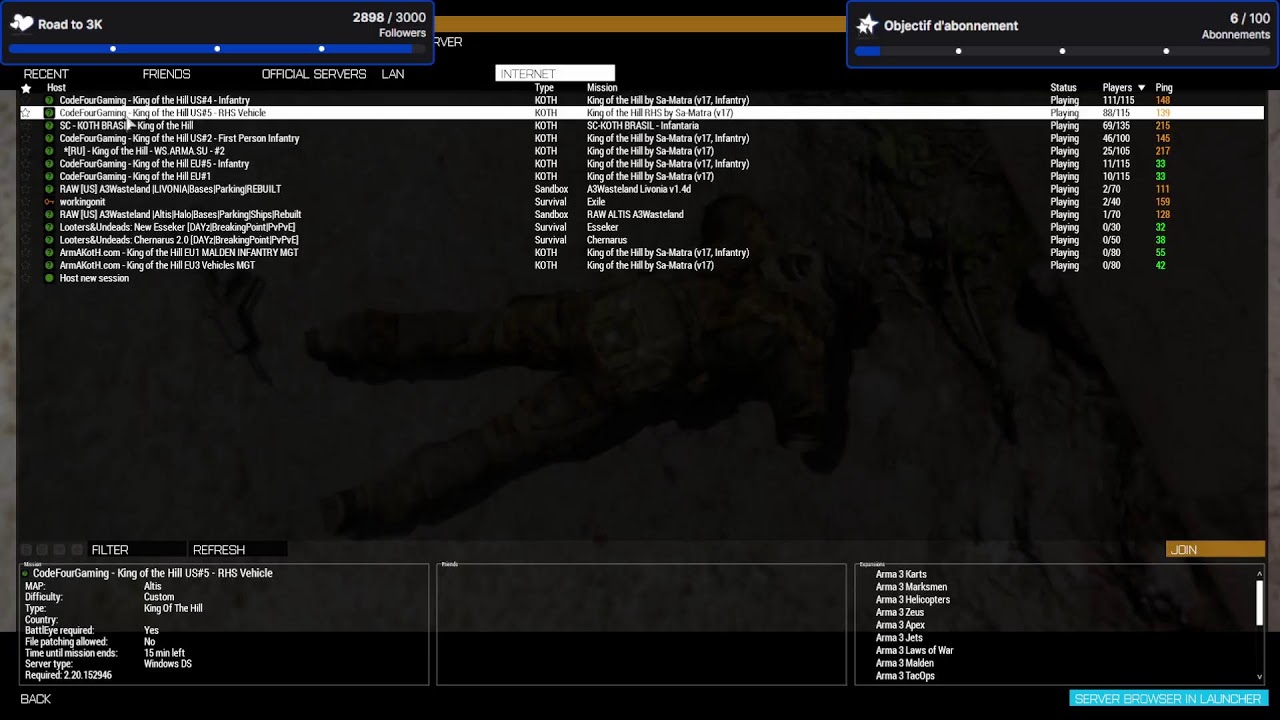Click the status icon beside WS.ARMA.SU - #2 server
The image size is (1280, 720).
(49, 151)
